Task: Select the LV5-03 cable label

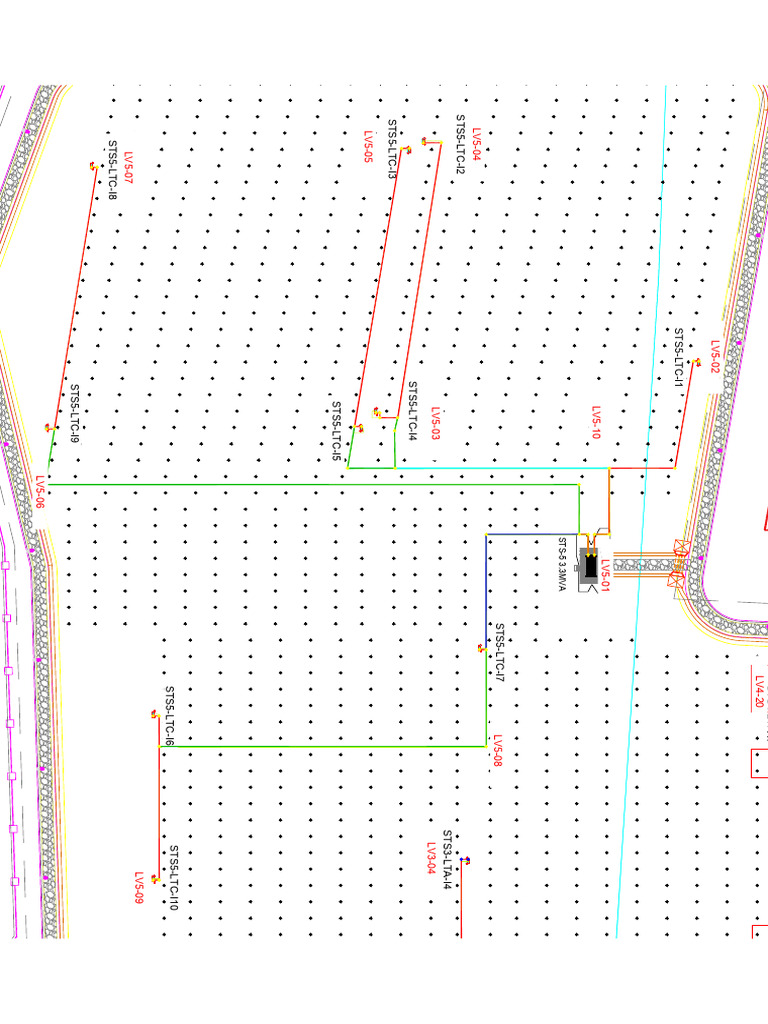Action: pyautogui.click(x=436, y=423)
